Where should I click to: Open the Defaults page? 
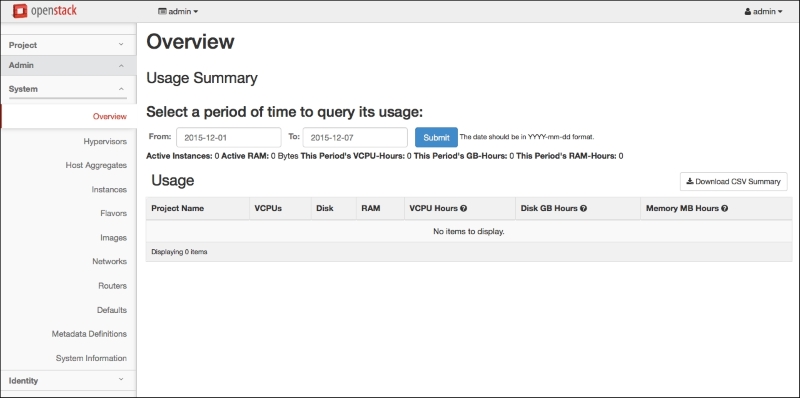click(x=112, y=310)
